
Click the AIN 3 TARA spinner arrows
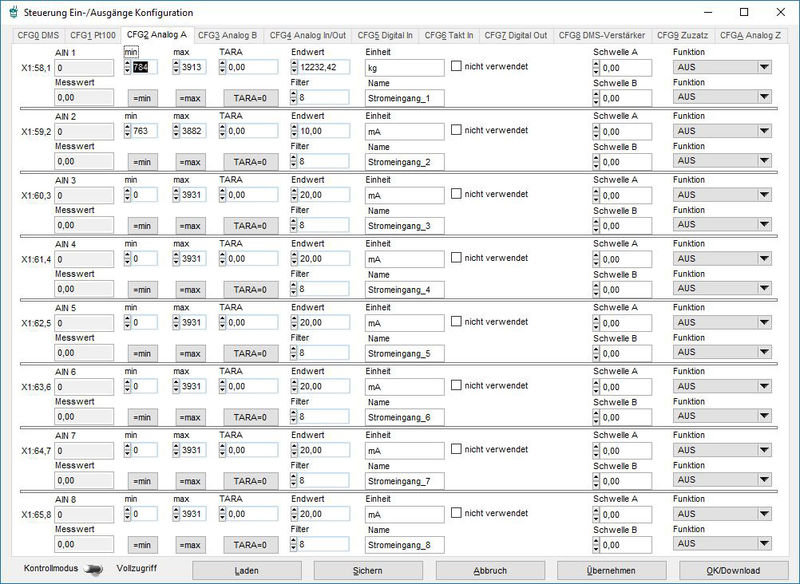223,195
